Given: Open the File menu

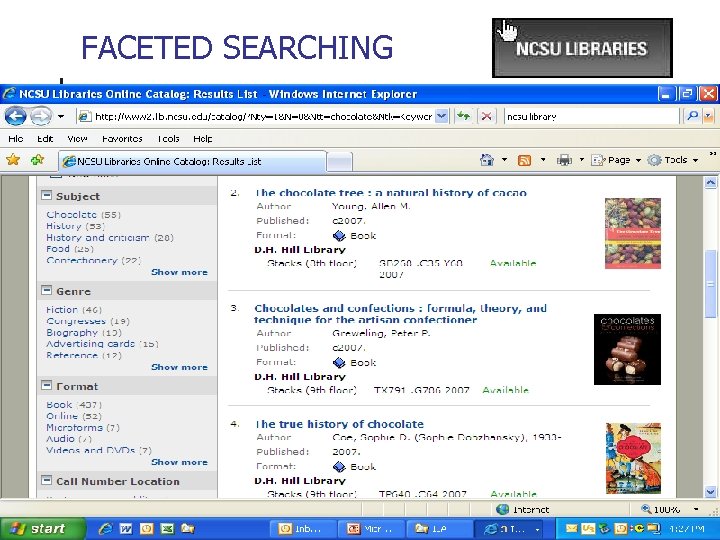Looking at the screenshot, I should [x=16, y=139].
